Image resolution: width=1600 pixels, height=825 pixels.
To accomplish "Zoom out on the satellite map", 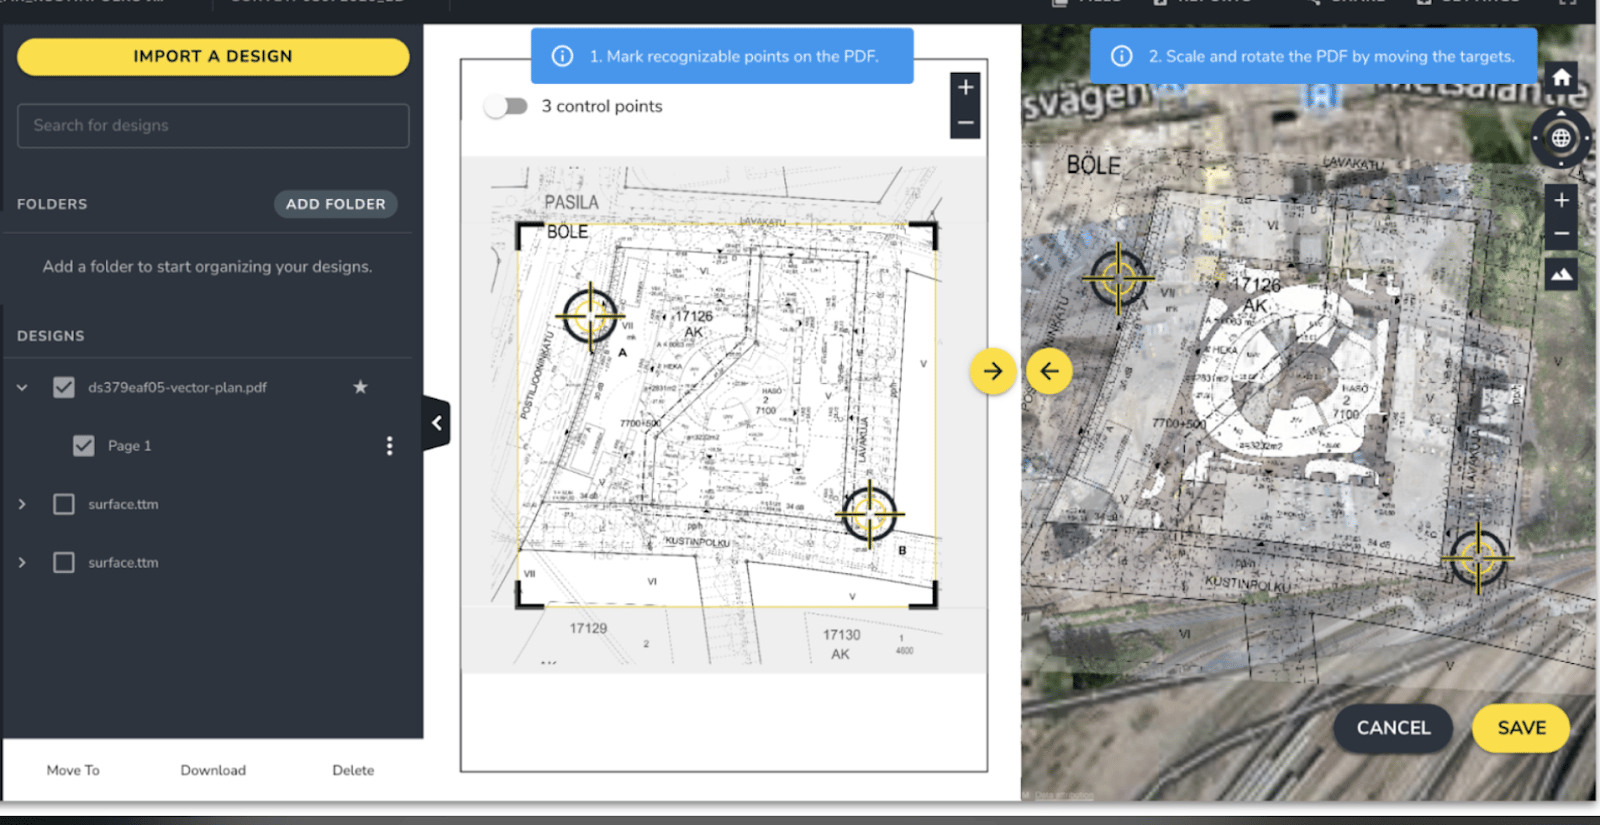I will pos(1561,235).
